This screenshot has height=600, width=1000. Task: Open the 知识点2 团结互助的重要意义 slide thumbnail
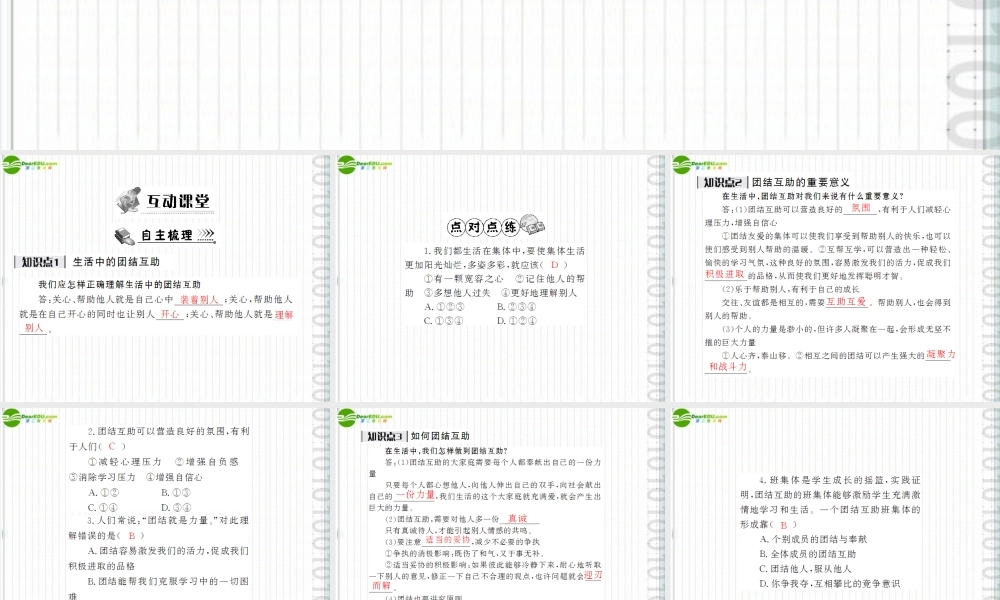(x=835, y=278)
